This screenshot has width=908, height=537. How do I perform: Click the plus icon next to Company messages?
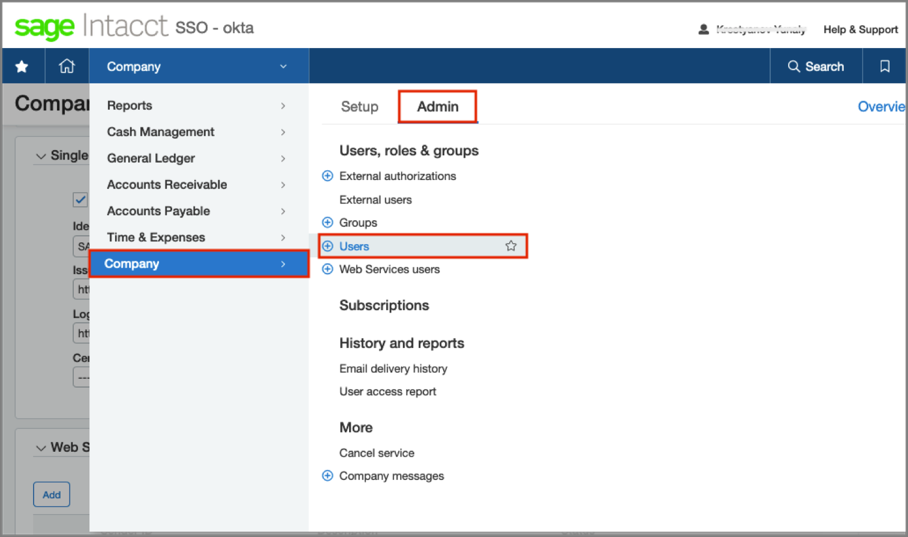tap(327, 476)
